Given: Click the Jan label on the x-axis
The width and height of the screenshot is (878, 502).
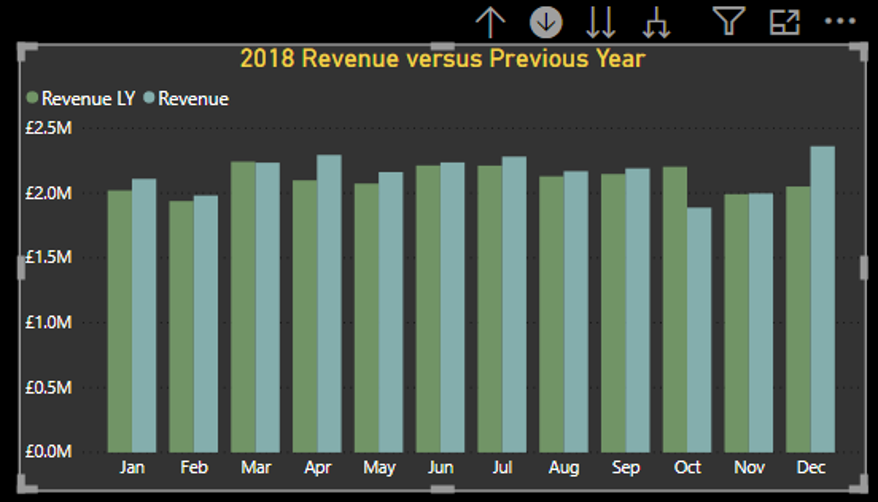Looking at the screenshot, I should (x=131, y=468).
